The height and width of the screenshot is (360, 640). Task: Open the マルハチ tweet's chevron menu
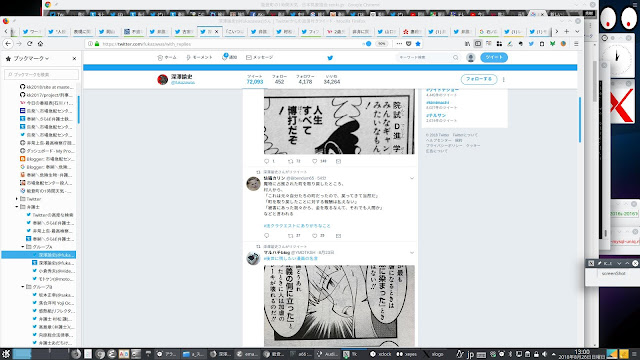pyautogui.click(x=411, y=253)
